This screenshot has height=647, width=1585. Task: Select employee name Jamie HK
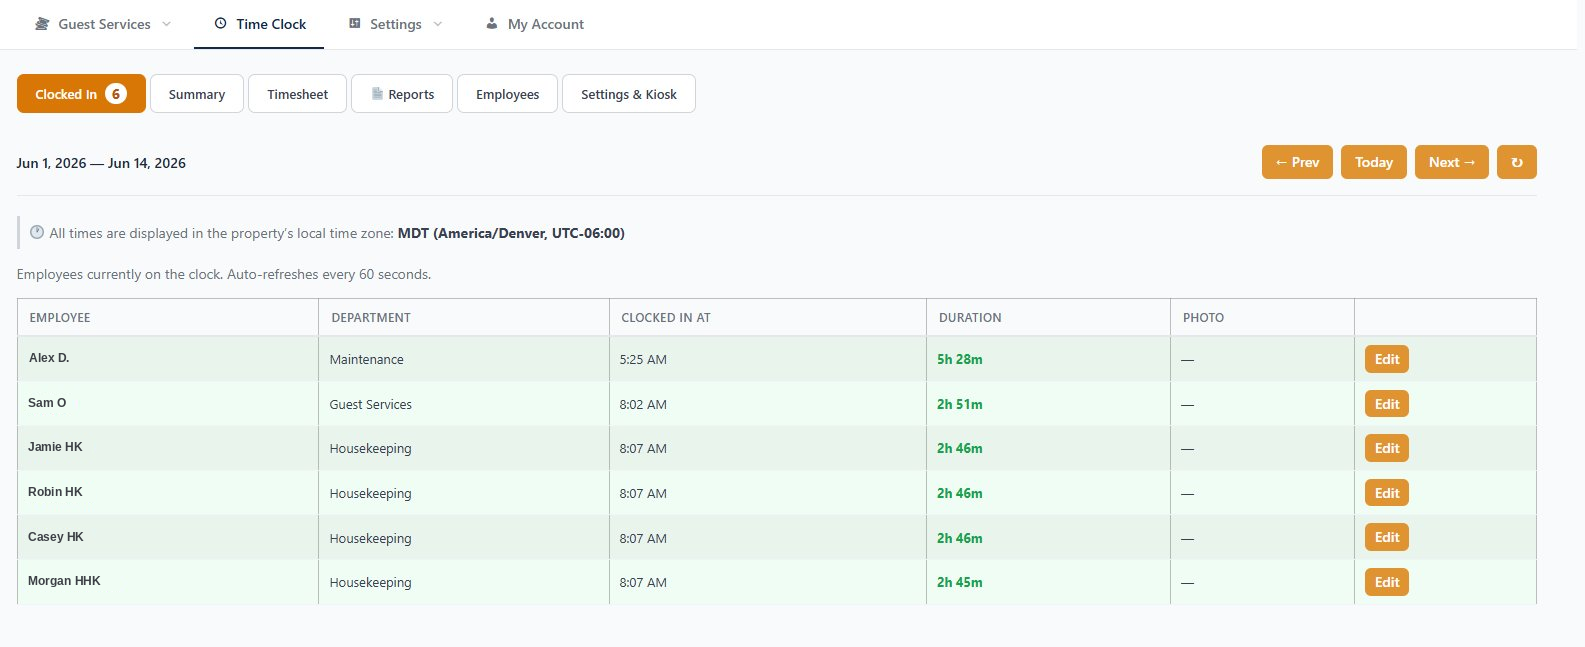coord(55,447)
